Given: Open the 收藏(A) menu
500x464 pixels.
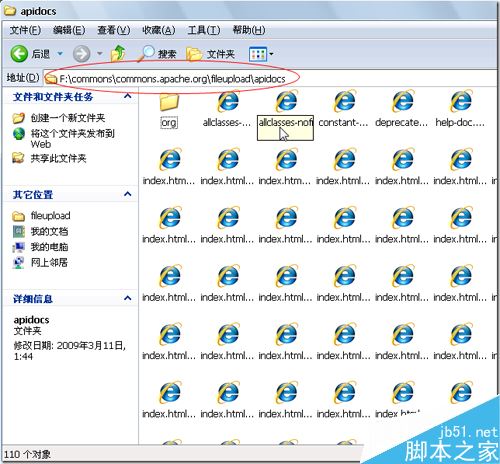Looking at the screenshot, I should click(x=159, y=30).
